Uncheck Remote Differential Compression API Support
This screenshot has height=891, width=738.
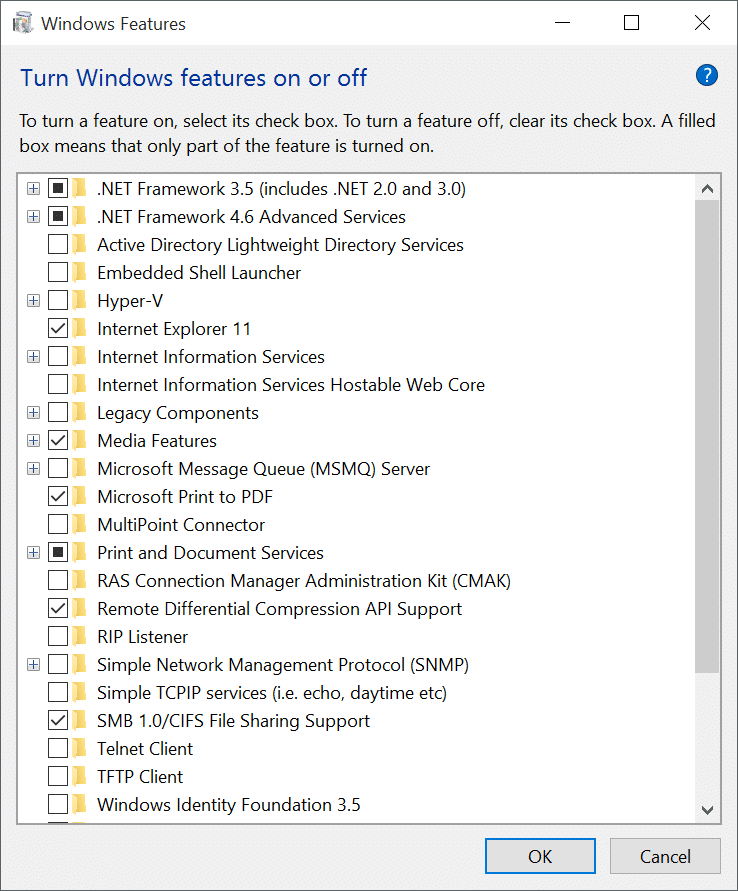click(58, 608)
